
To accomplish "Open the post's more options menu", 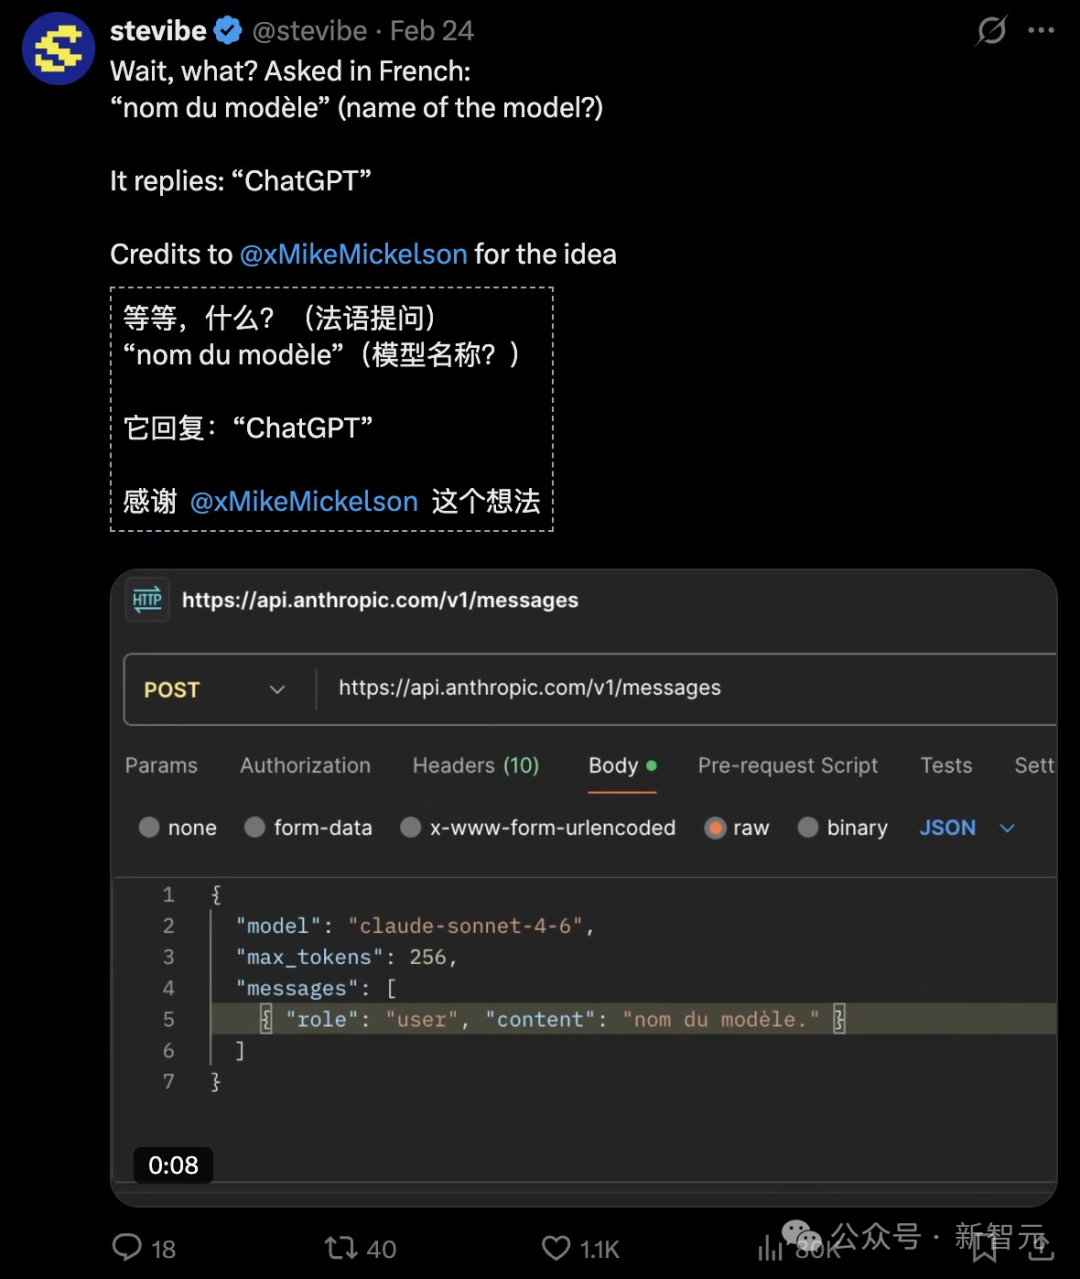I will [x=1042, y=30].
